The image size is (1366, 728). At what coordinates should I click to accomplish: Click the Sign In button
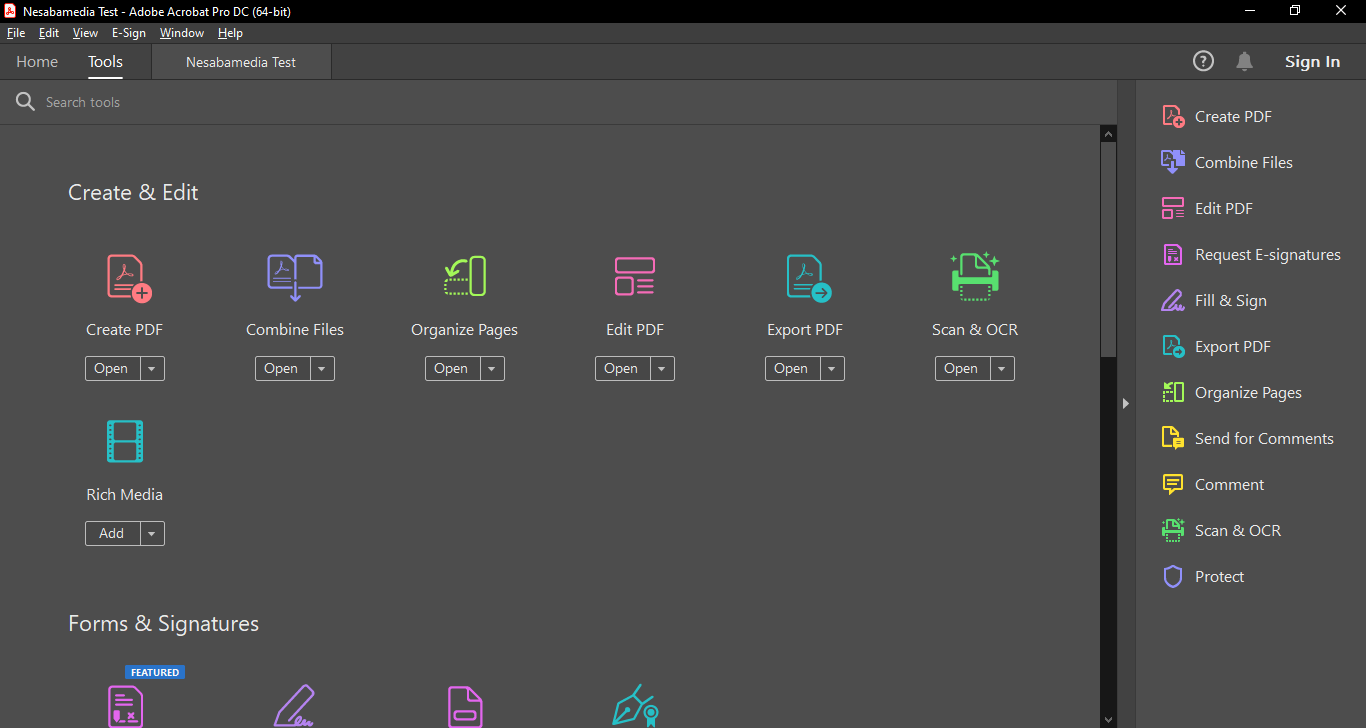click(x=1312, y=62)
